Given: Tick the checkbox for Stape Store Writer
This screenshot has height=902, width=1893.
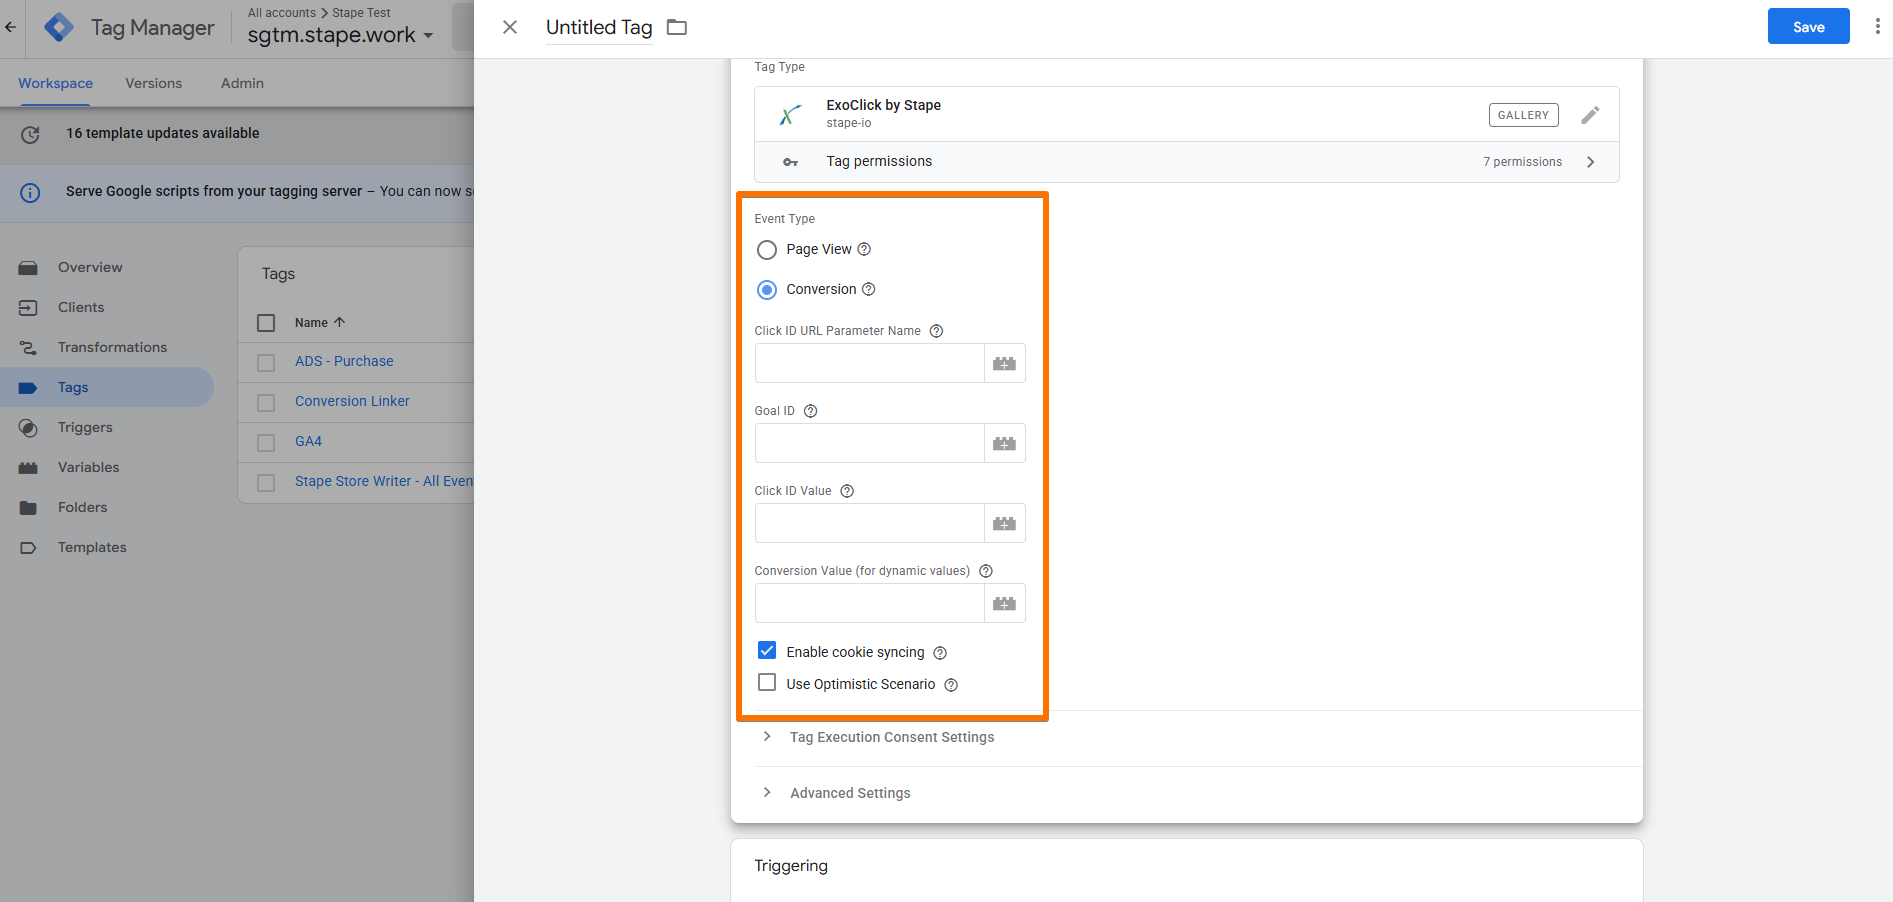Looking at the screenshot, I should point(266,482).
